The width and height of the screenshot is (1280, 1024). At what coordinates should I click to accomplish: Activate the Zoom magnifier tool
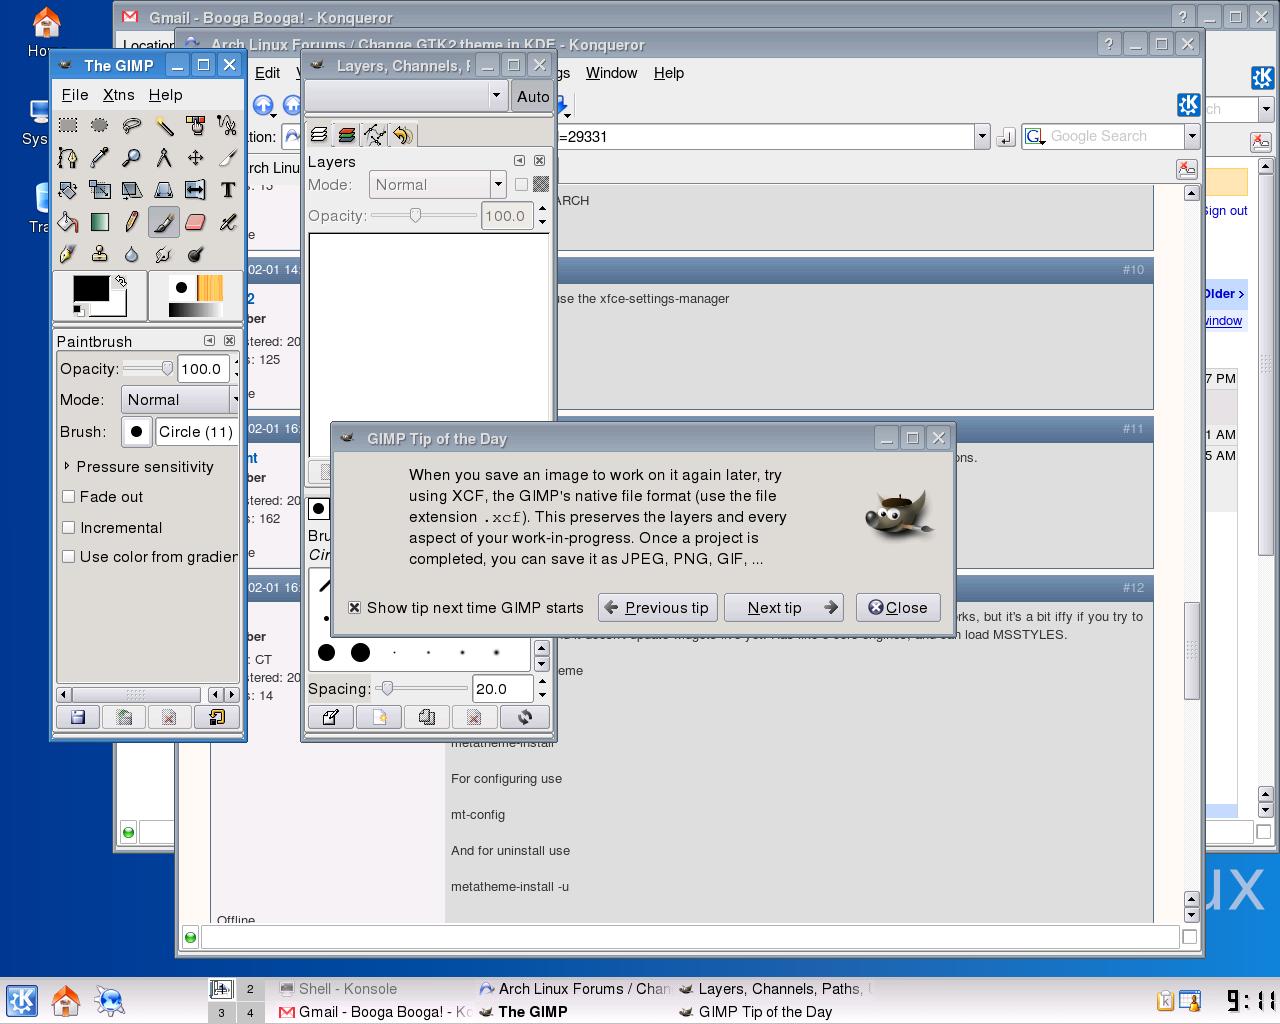132,157
